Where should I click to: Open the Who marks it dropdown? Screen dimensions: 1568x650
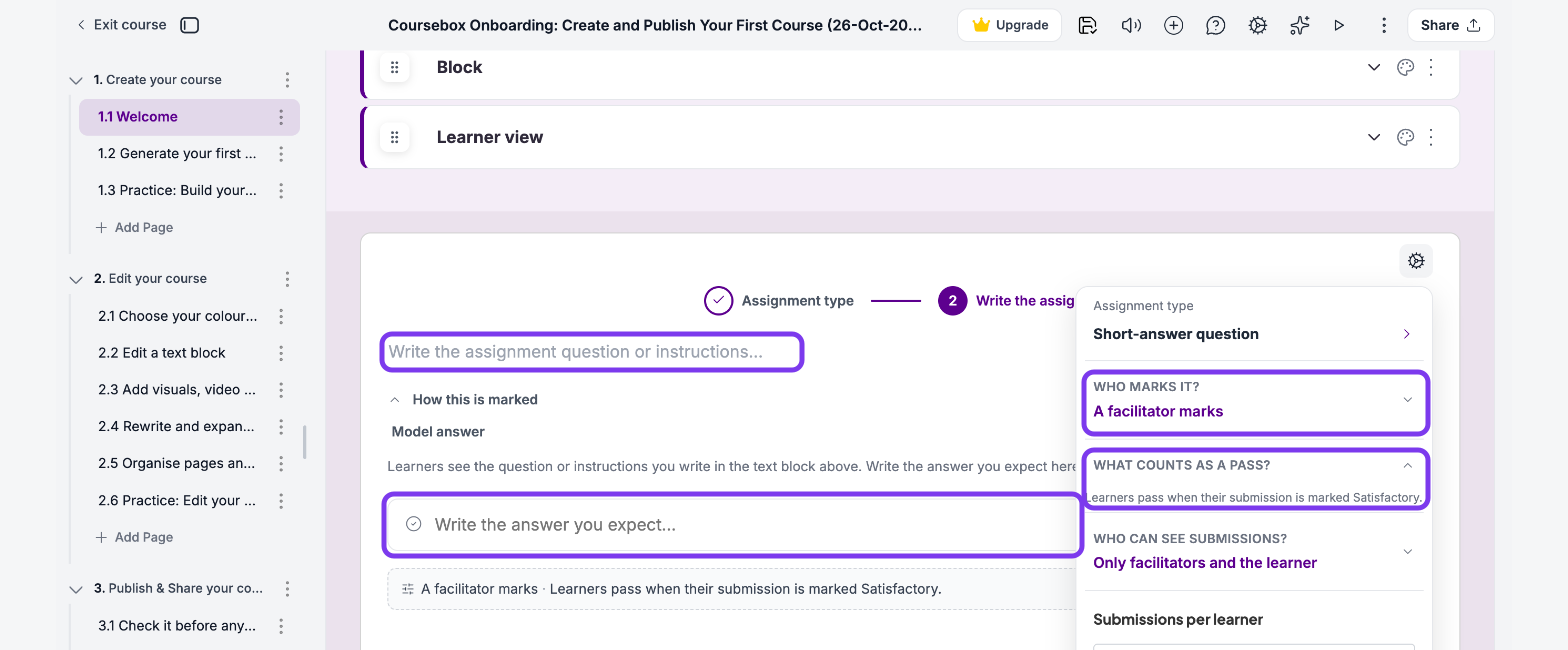click(x=1256, y=402)
